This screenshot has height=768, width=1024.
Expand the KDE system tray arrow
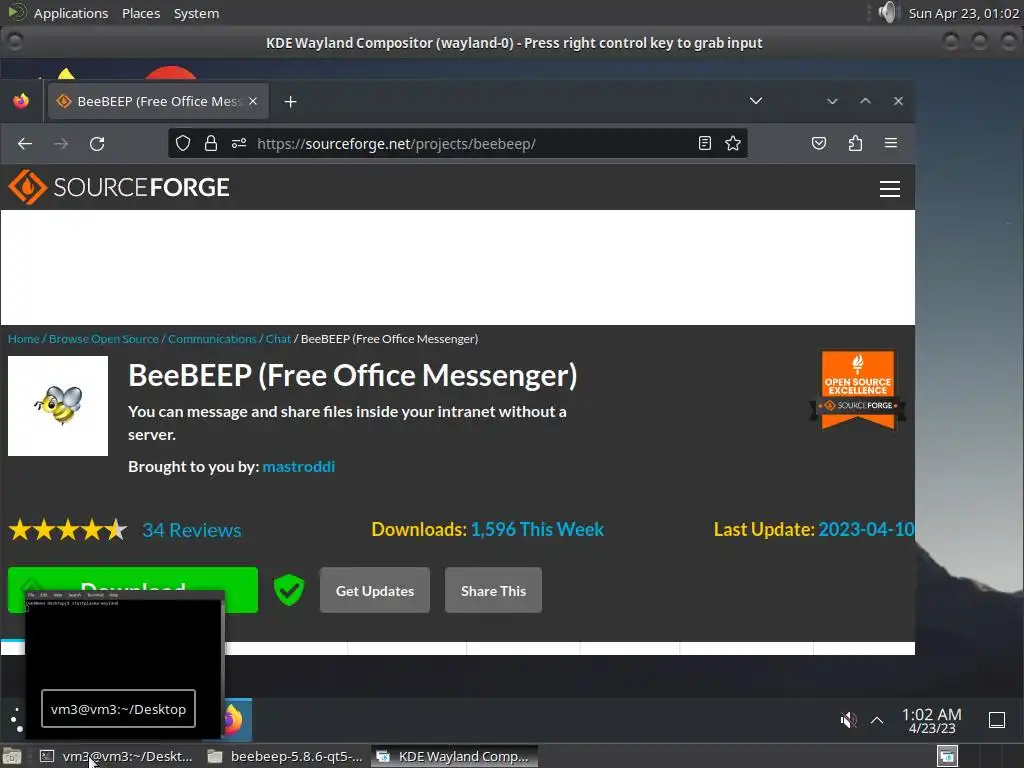876,720
